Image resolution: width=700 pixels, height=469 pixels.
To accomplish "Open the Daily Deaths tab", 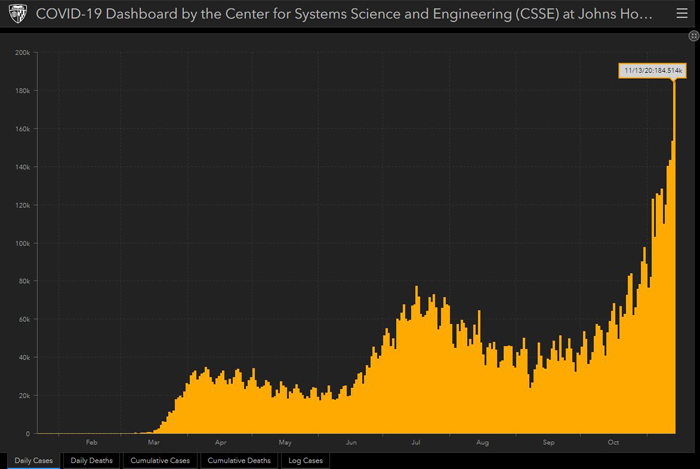I will [x=92, y=461].
